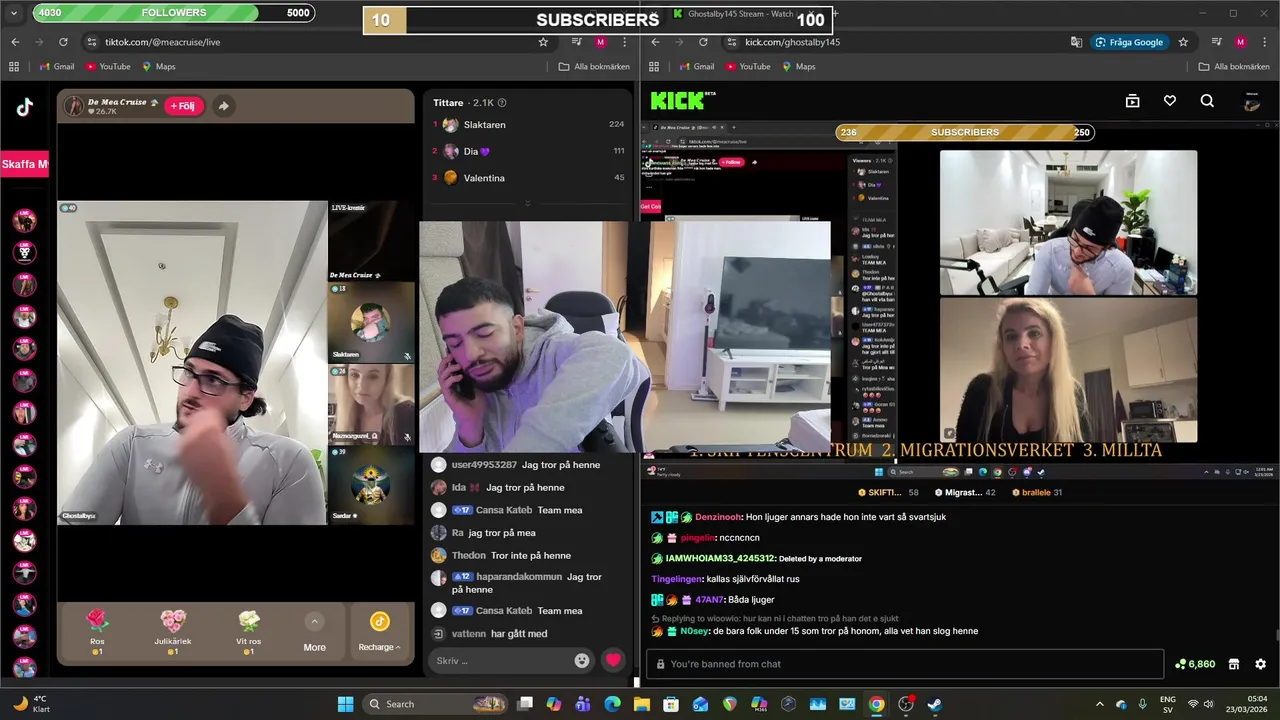
Task: Toggle the microphone icon in system tray
Action: click(x=1143, y=704)
